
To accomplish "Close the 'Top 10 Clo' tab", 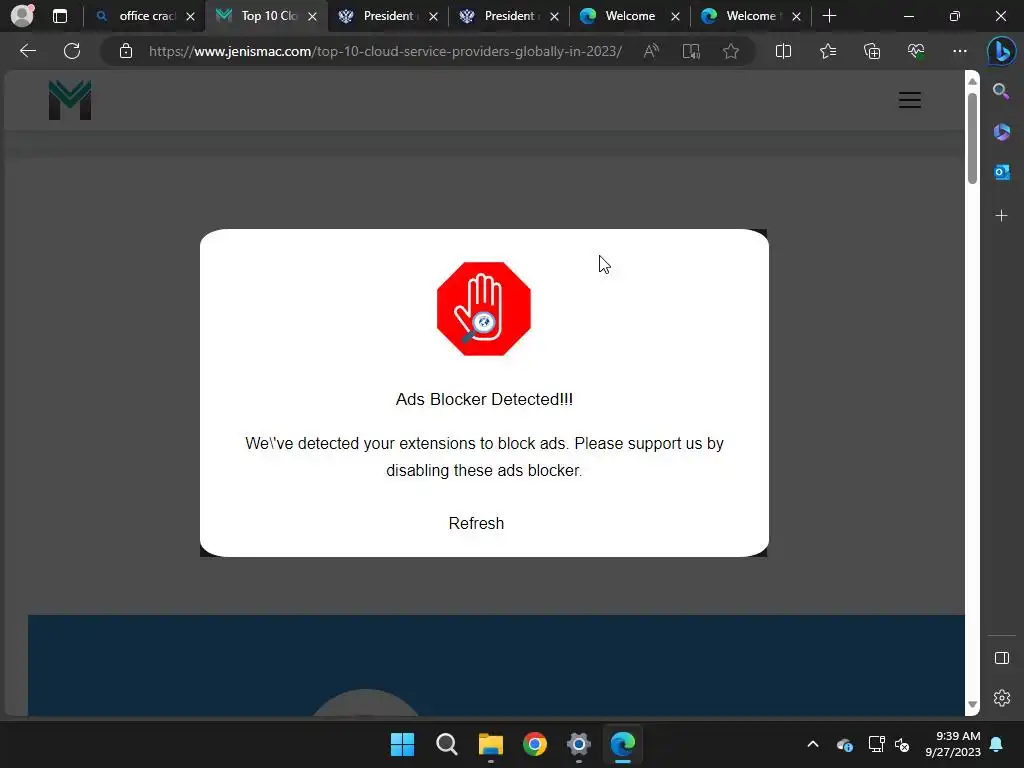I will (312, 16).
